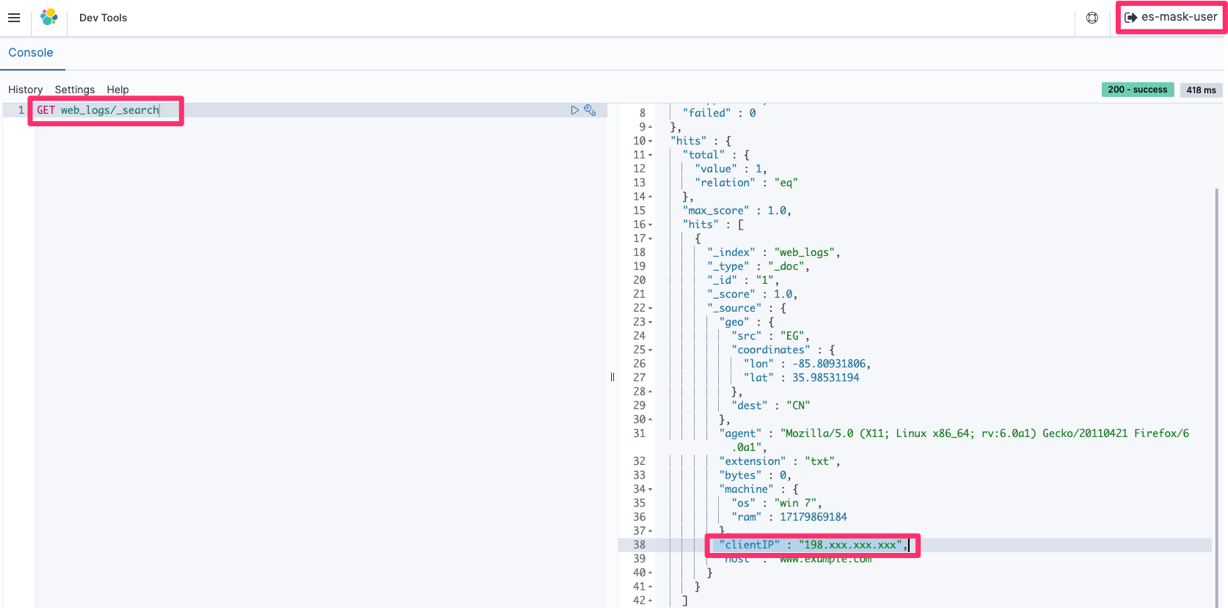Open the History menu

pyautogui.click(x=25, y=90)
